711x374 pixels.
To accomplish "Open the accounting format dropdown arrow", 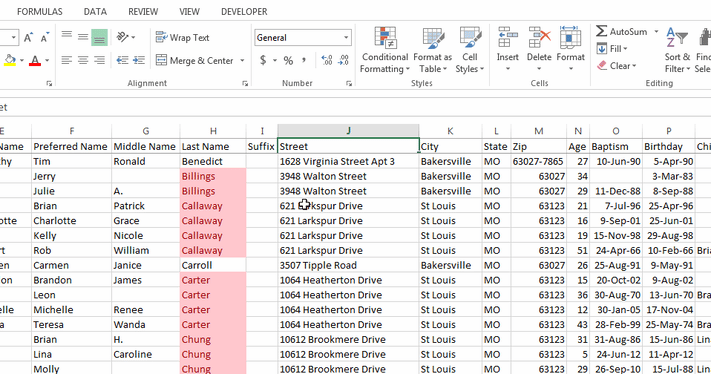I will point(275,60).
